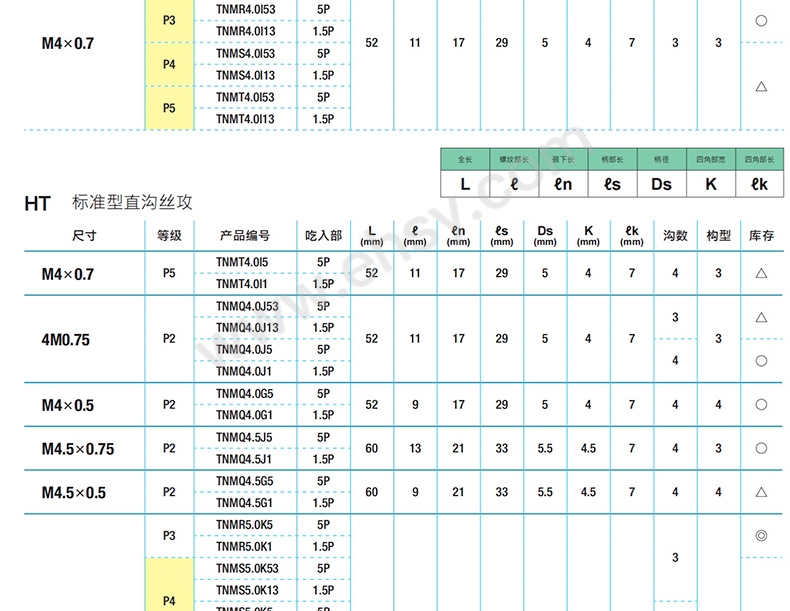The width and height of the screenshot is (790, 611).
Task: Select product code TNMQ4.0J5
Action: 244,350
